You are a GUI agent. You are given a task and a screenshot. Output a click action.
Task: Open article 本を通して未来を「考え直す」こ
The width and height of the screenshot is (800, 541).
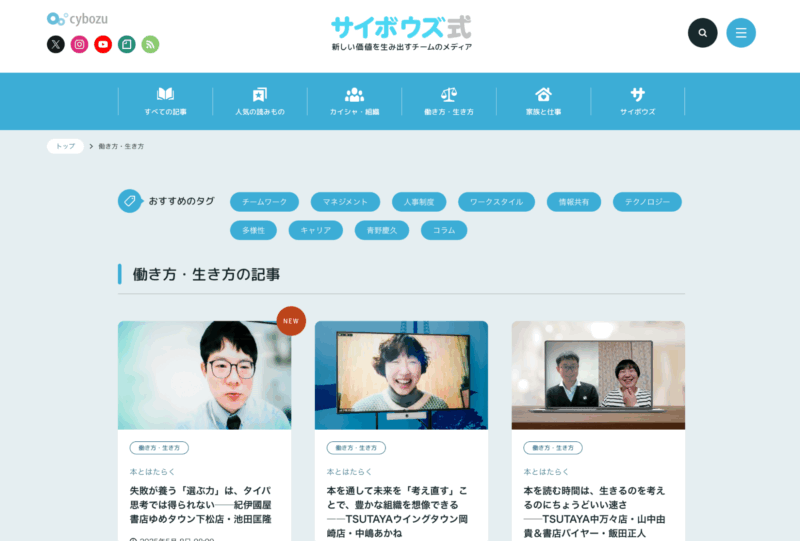397,511
